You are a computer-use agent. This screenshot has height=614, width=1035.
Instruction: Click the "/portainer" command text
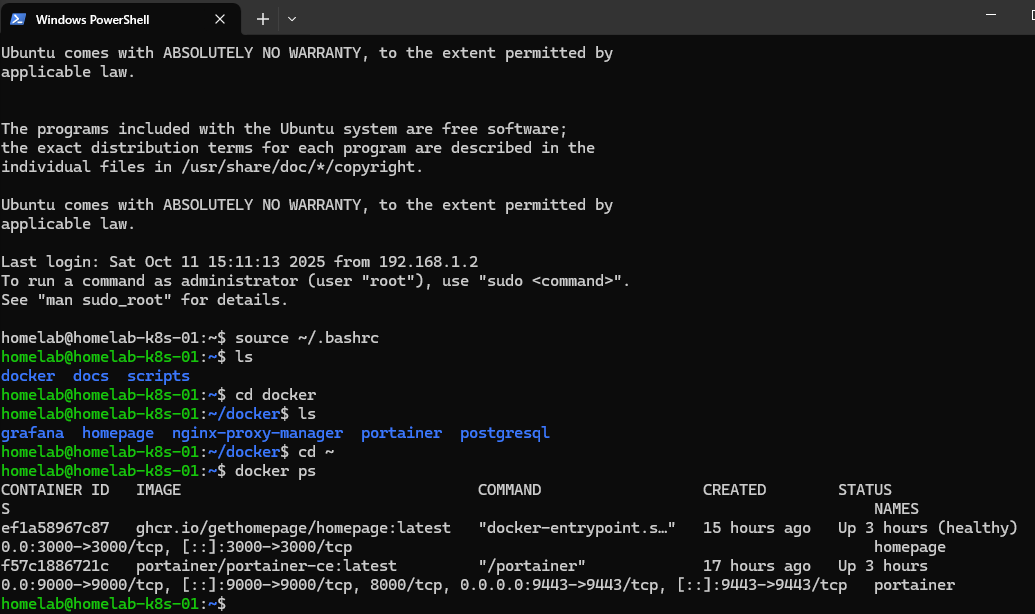[x=532, y=566]
